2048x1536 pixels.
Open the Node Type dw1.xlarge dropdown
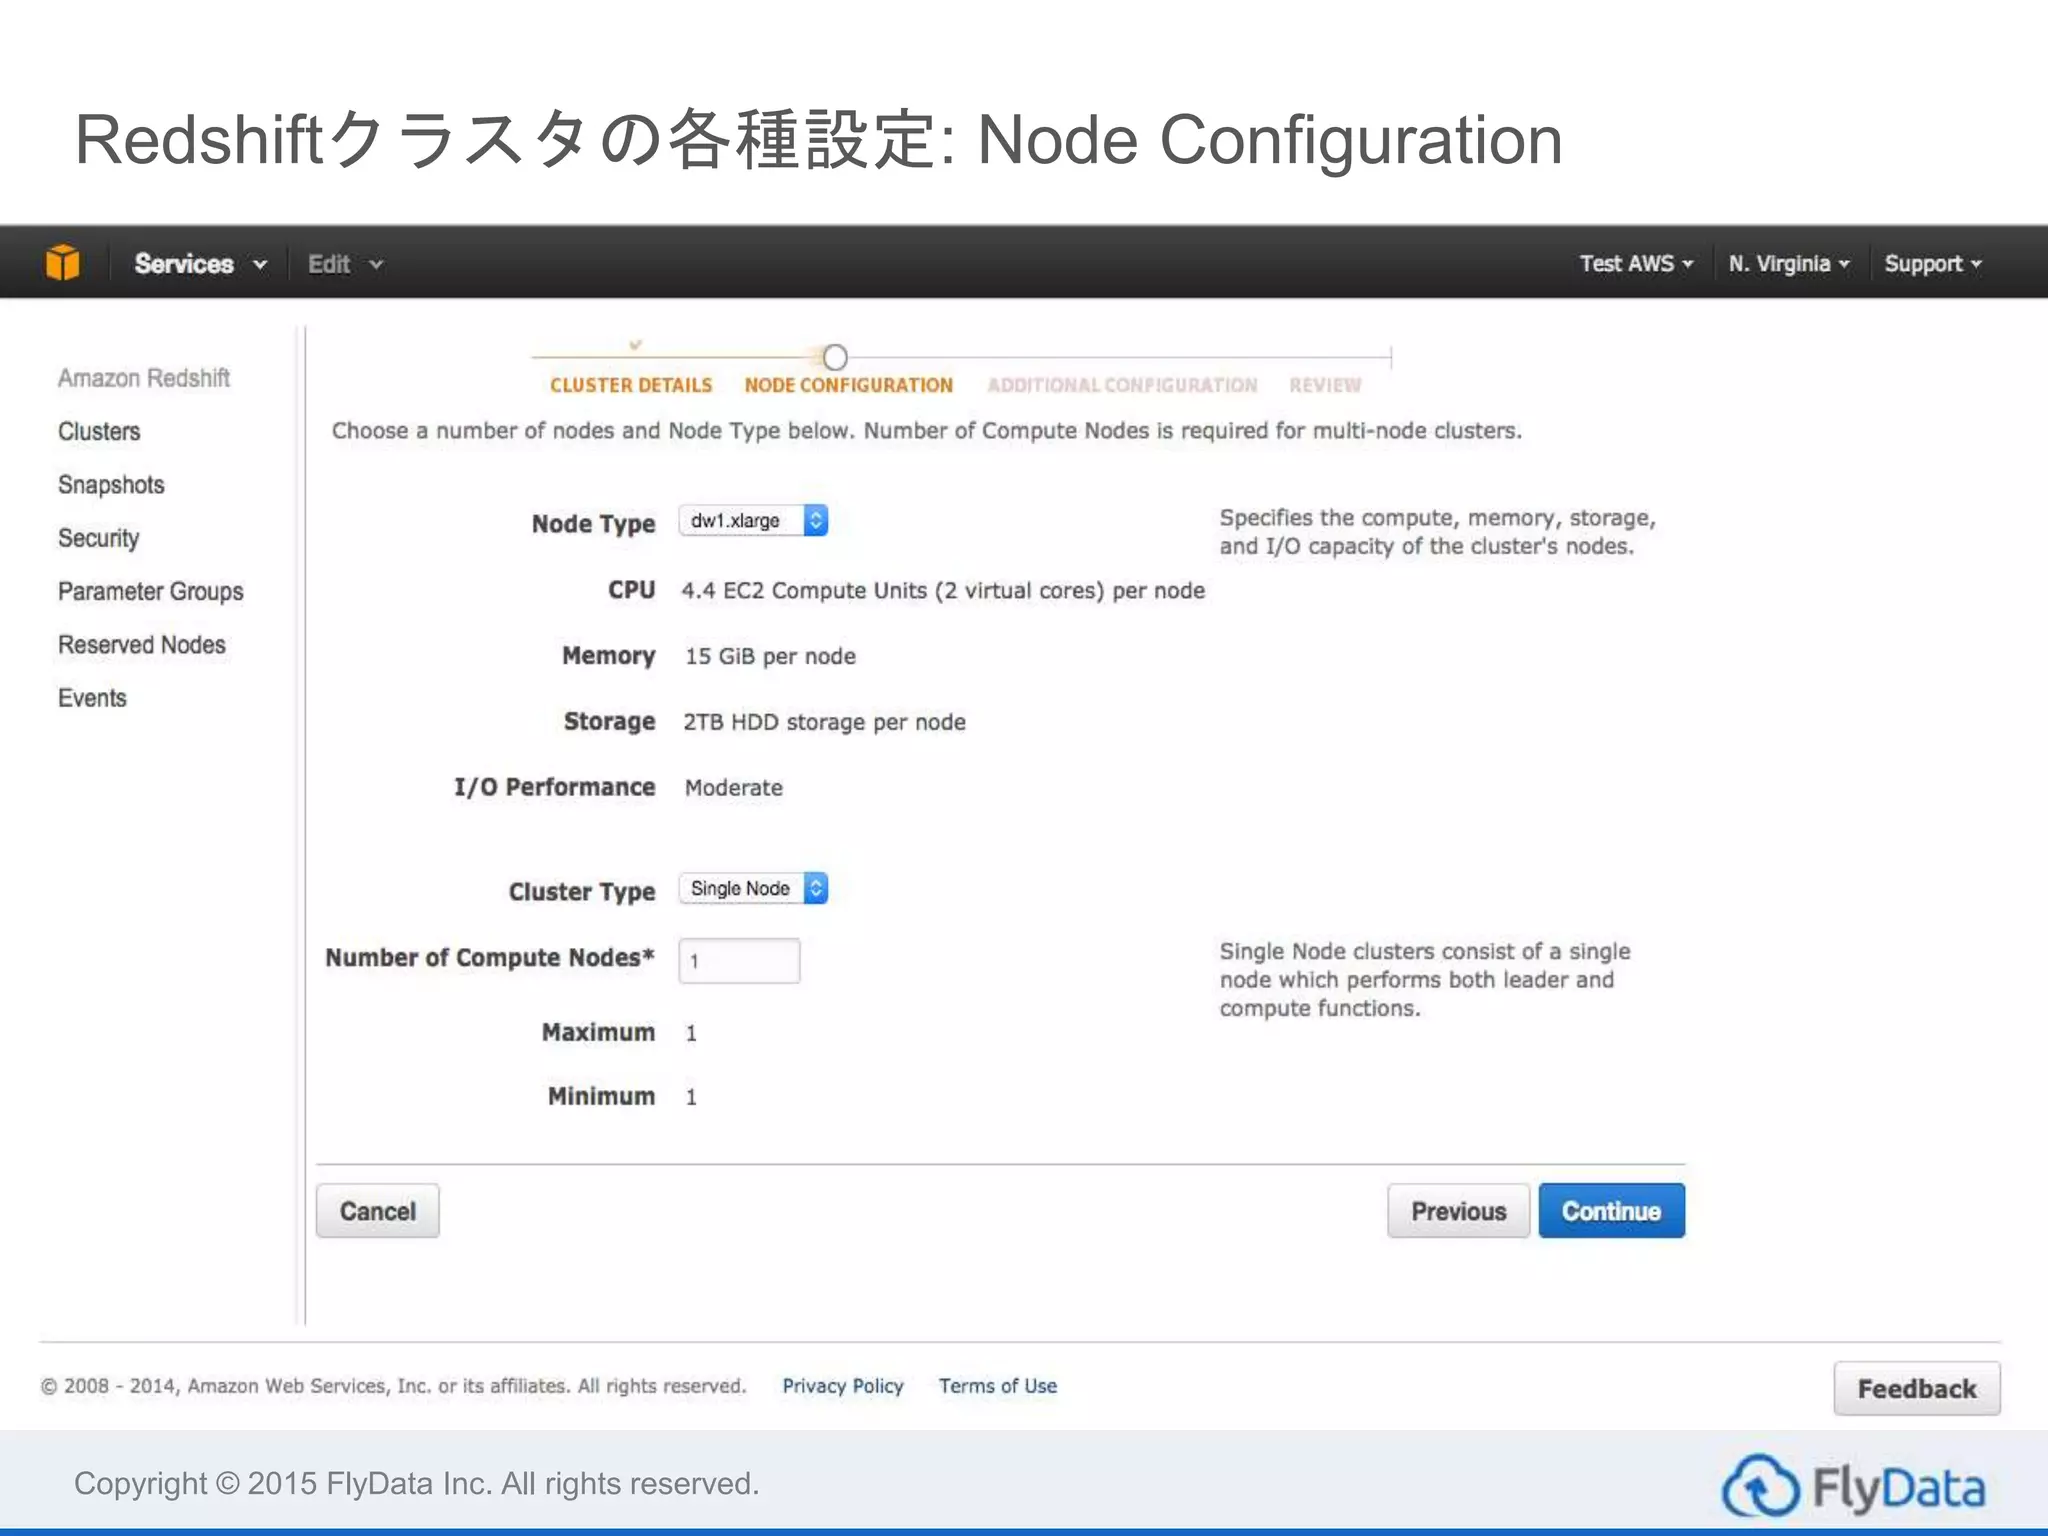click(x=753, y=521)
